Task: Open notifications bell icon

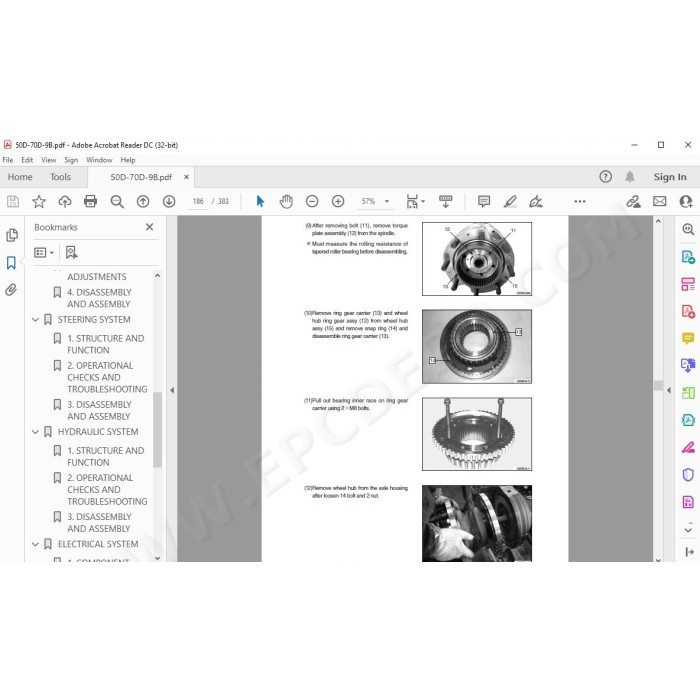Action: click(x=630, y=177)
